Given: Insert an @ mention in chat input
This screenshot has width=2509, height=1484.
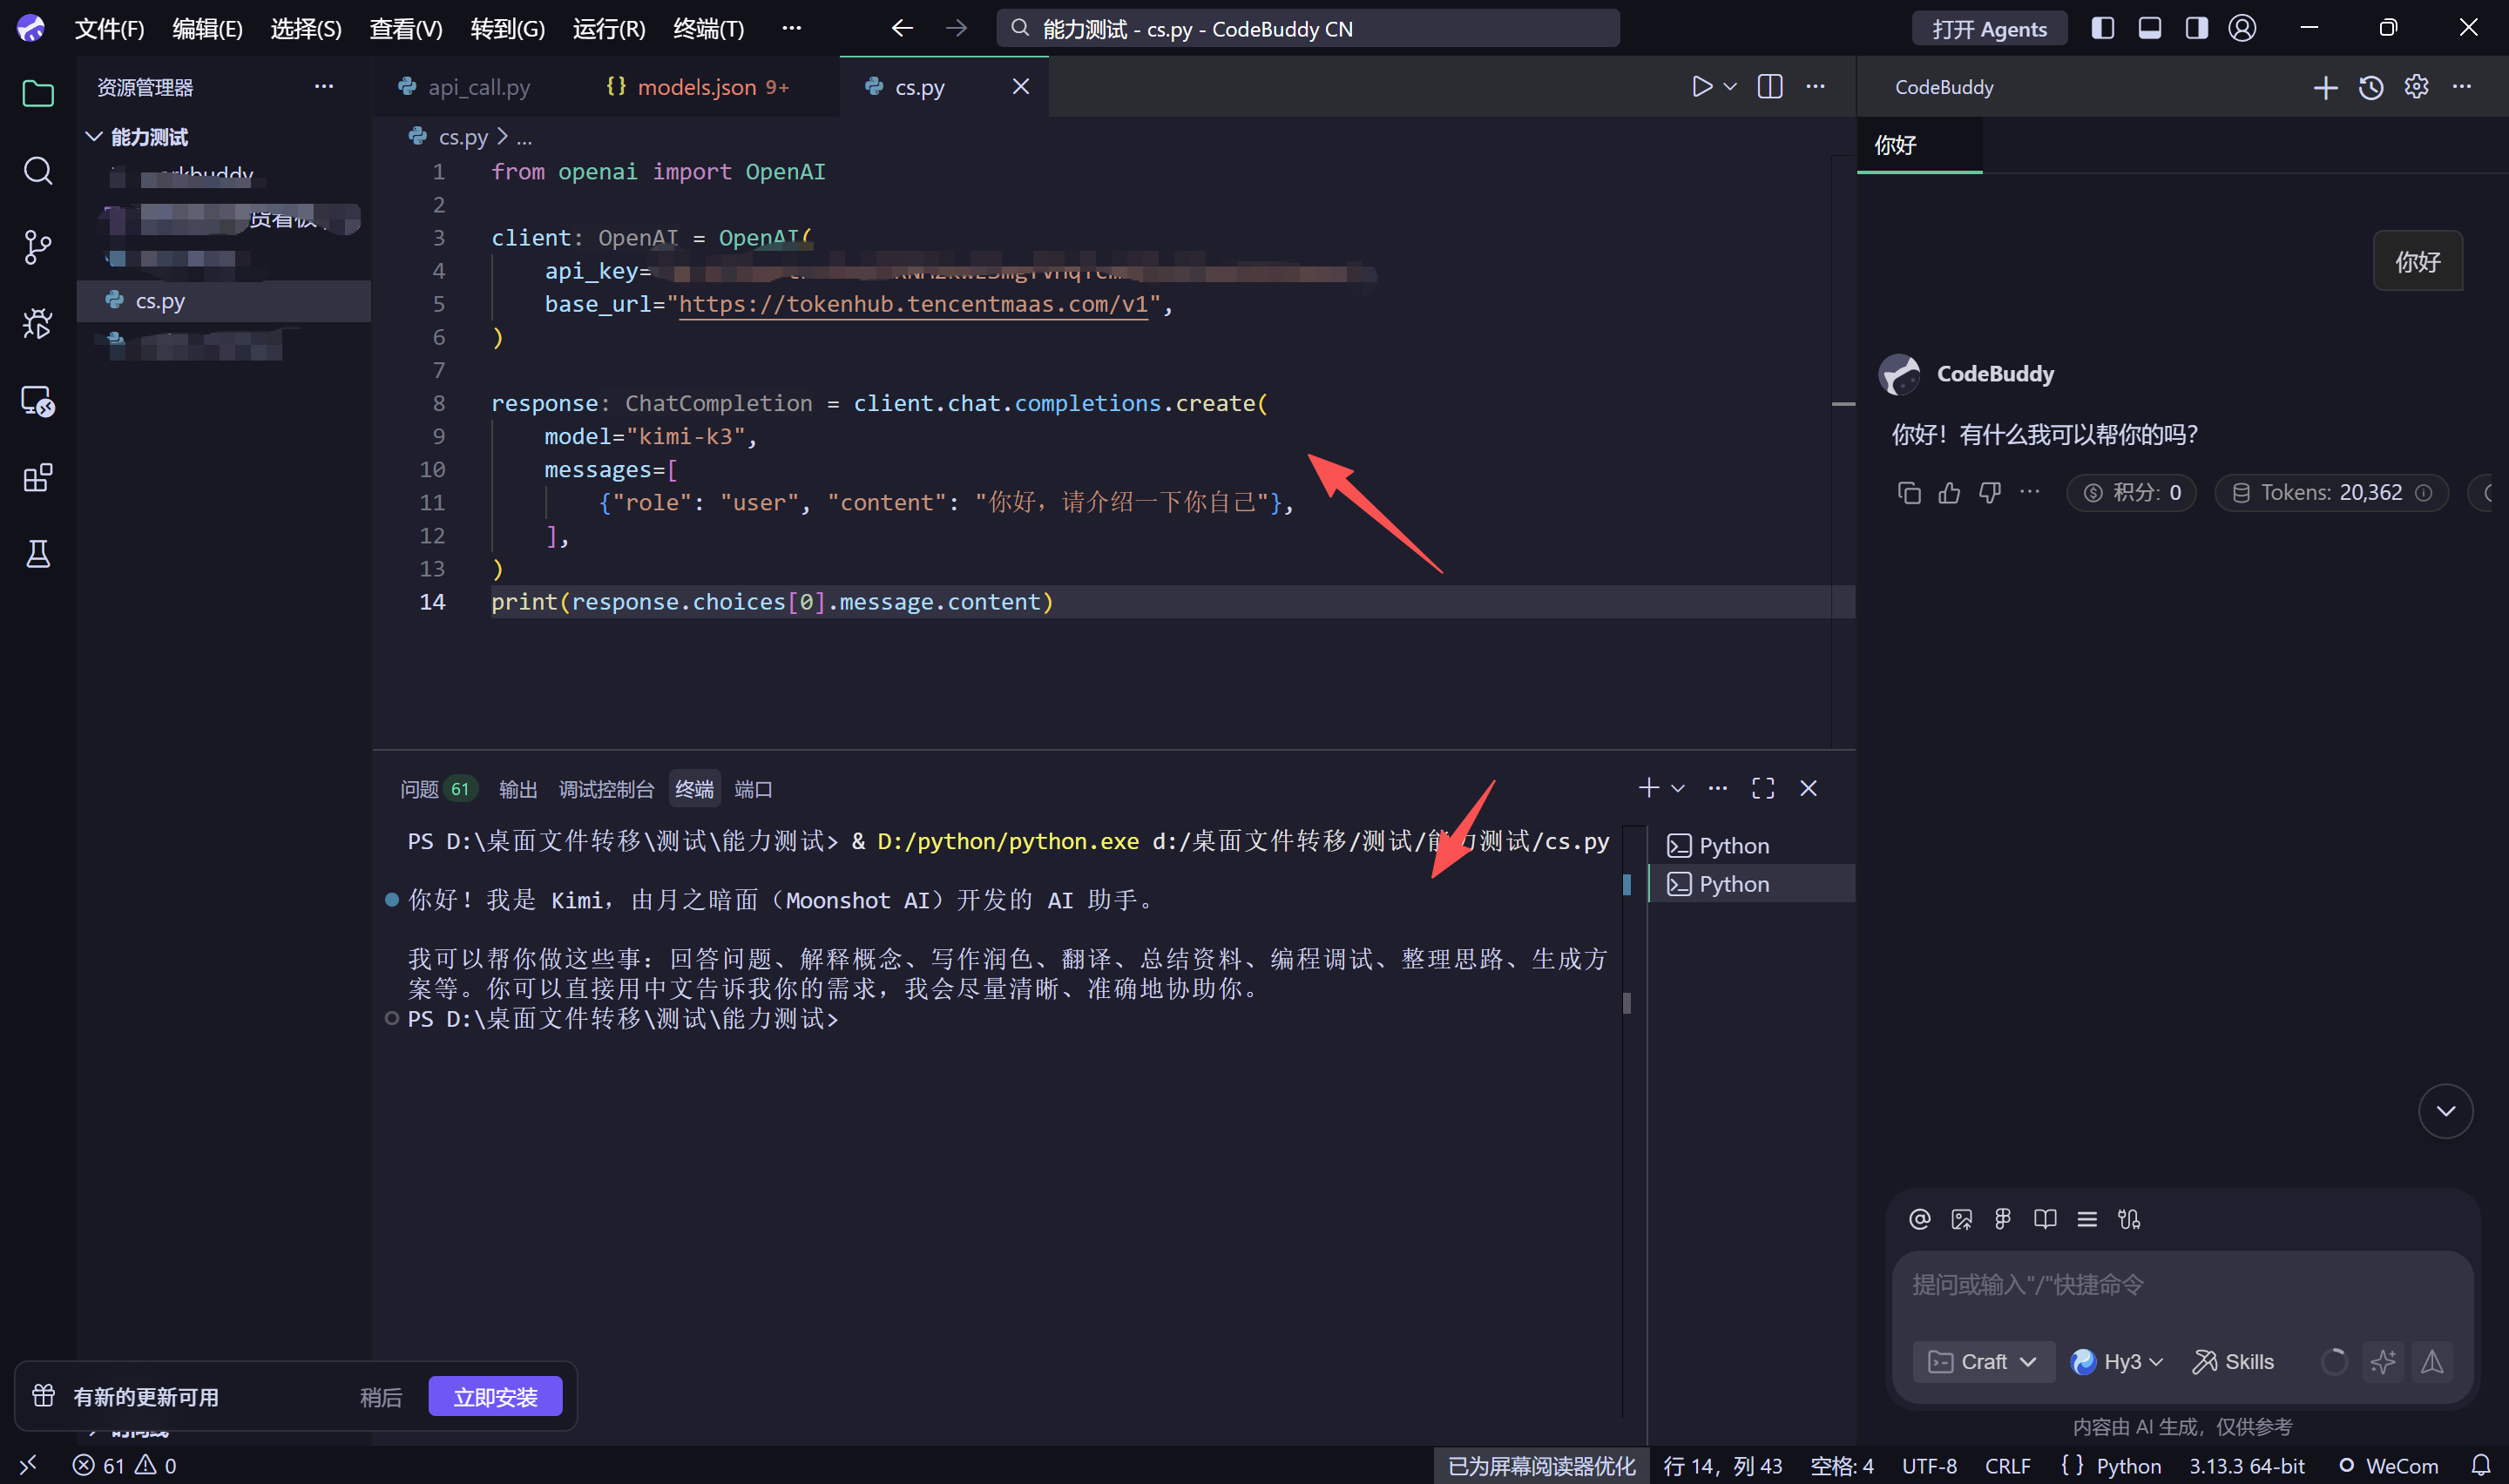Looking at the screenshot, I should pyautogui.click(x=1919, y=1219).
